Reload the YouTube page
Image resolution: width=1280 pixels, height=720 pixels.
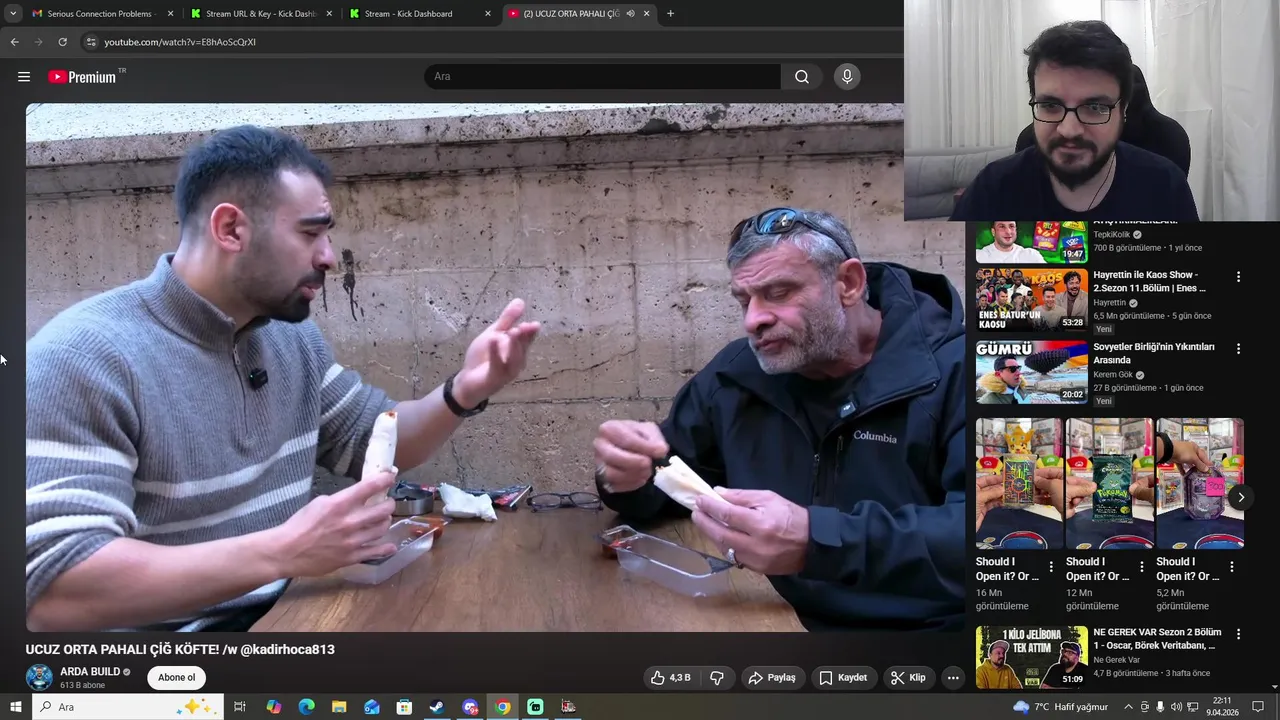pyautogui.click(x=62, y=42)
